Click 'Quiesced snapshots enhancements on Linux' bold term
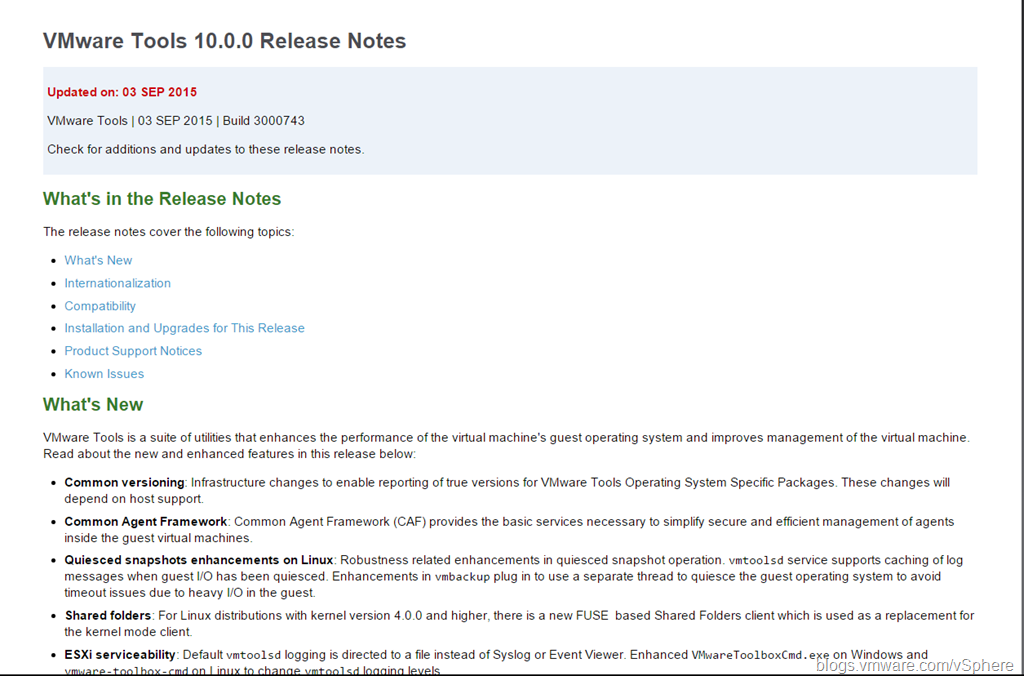 199,560
